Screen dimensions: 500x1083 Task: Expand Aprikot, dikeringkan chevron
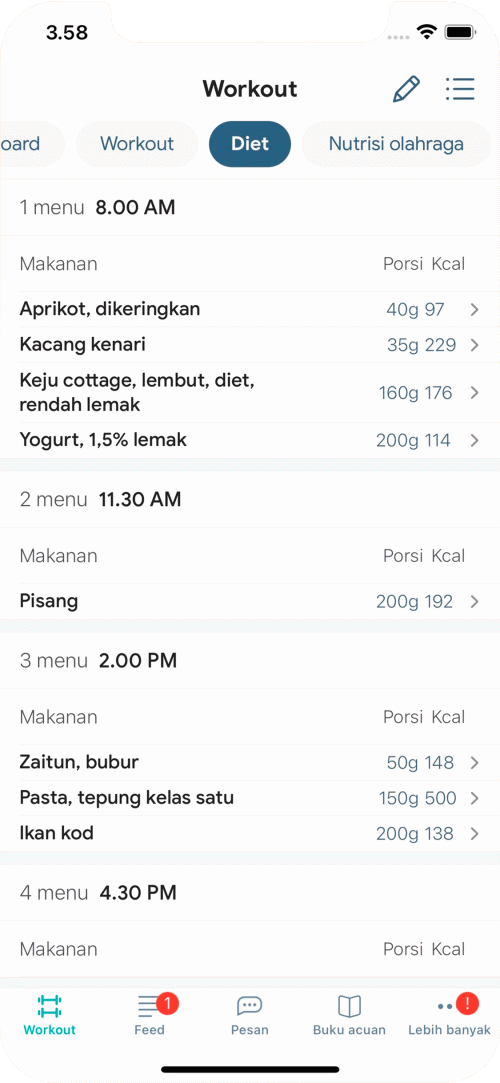pyautogui.click(x=474, y=309)
